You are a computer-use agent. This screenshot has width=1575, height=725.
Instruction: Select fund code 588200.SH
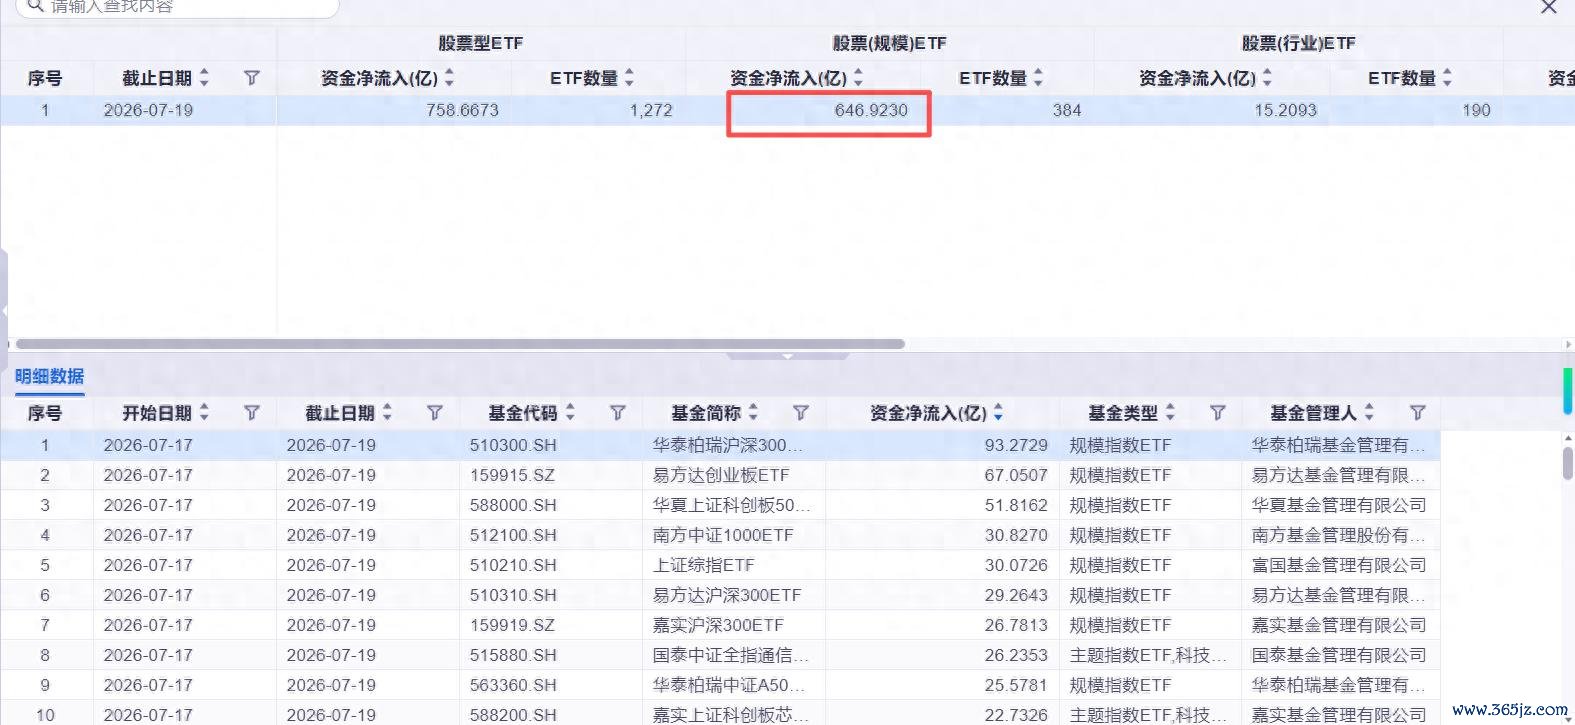(x=513, y=715)
